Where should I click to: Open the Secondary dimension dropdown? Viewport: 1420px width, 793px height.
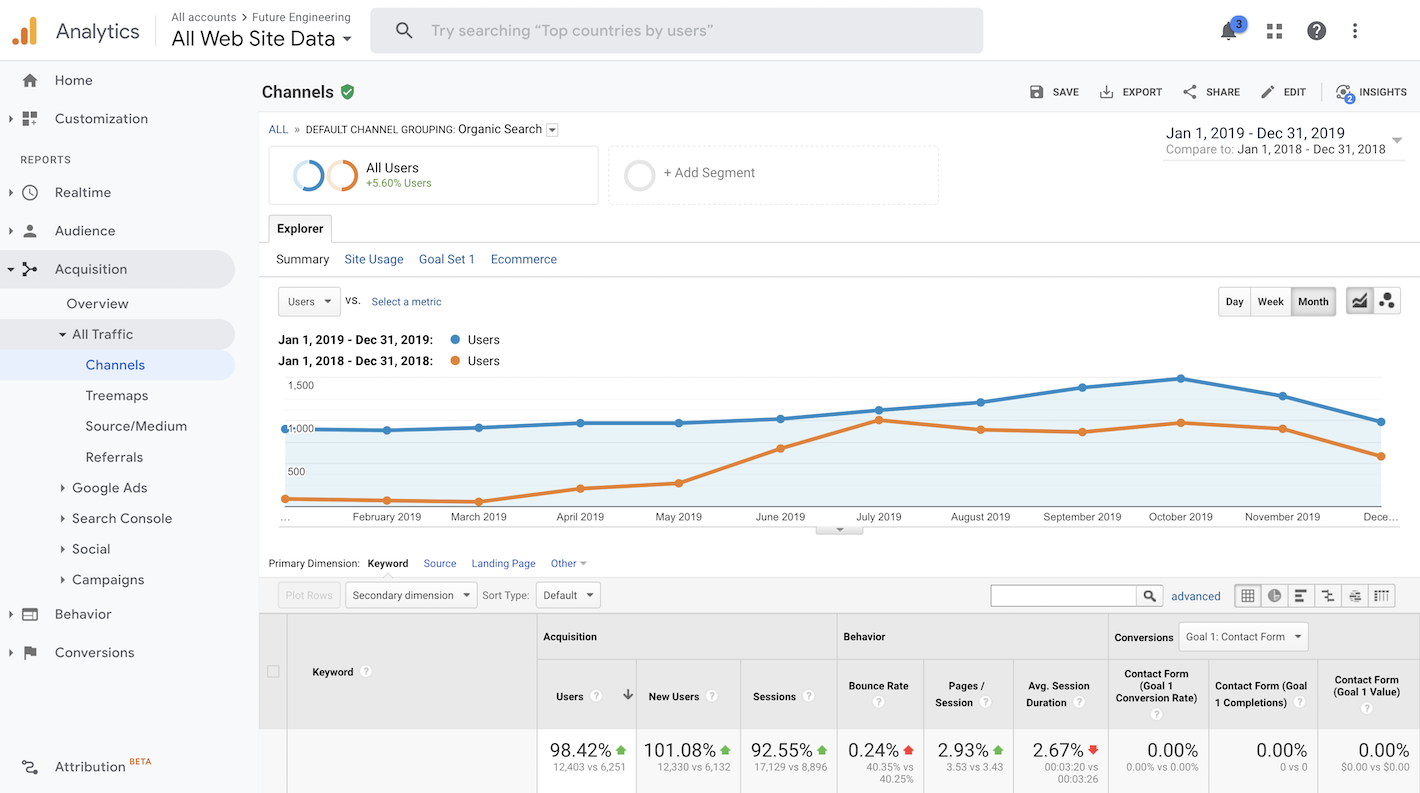pos(411,596)
